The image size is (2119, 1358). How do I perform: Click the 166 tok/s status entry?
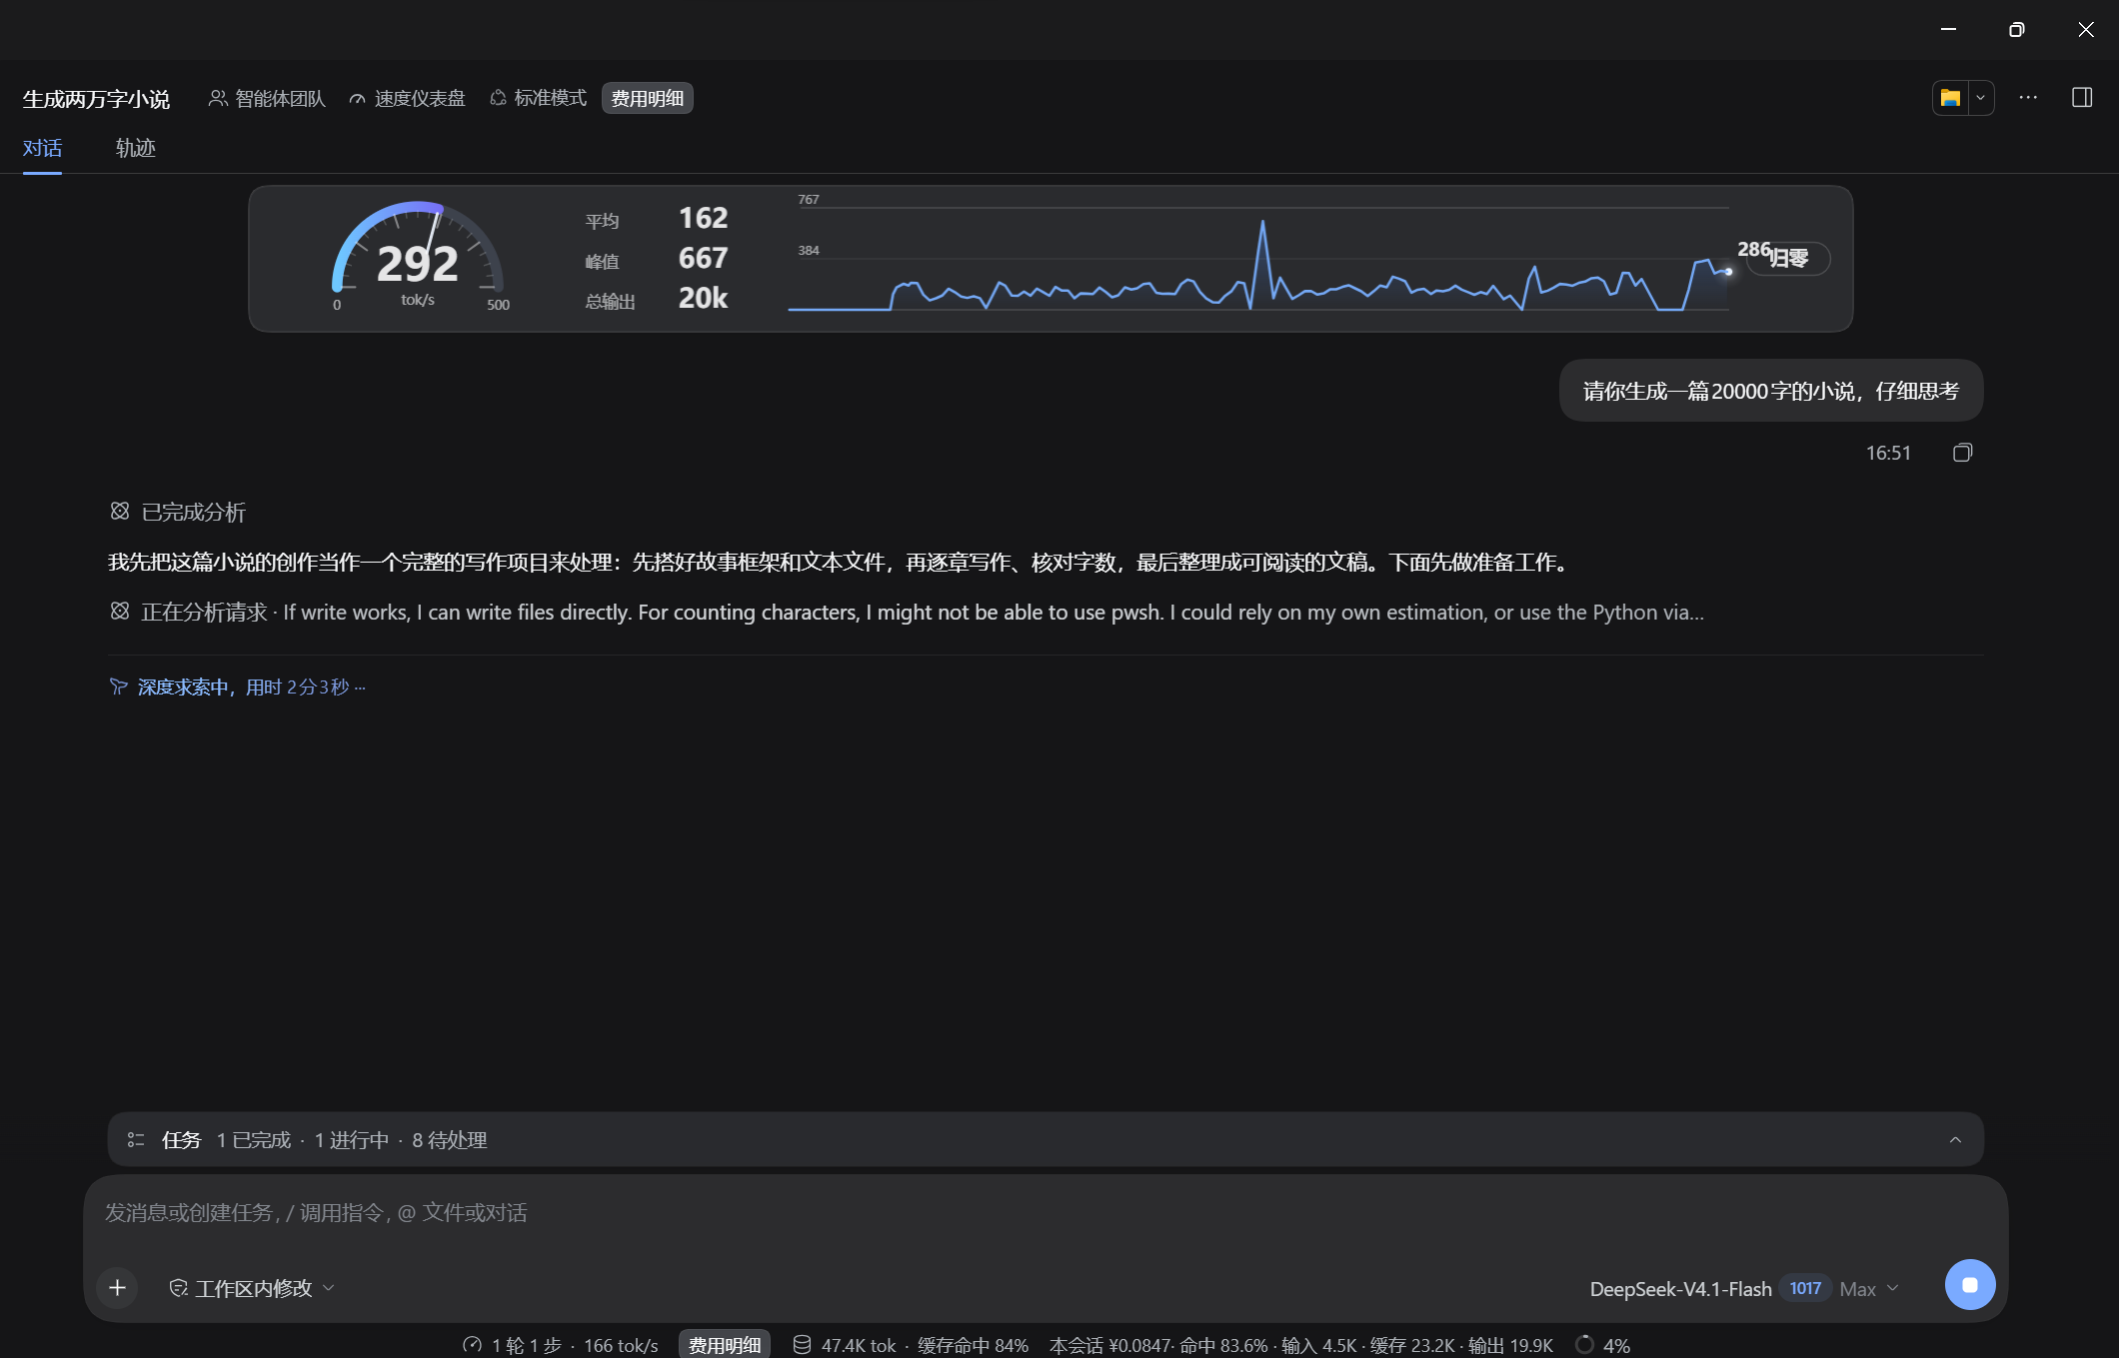point(621,1346)
